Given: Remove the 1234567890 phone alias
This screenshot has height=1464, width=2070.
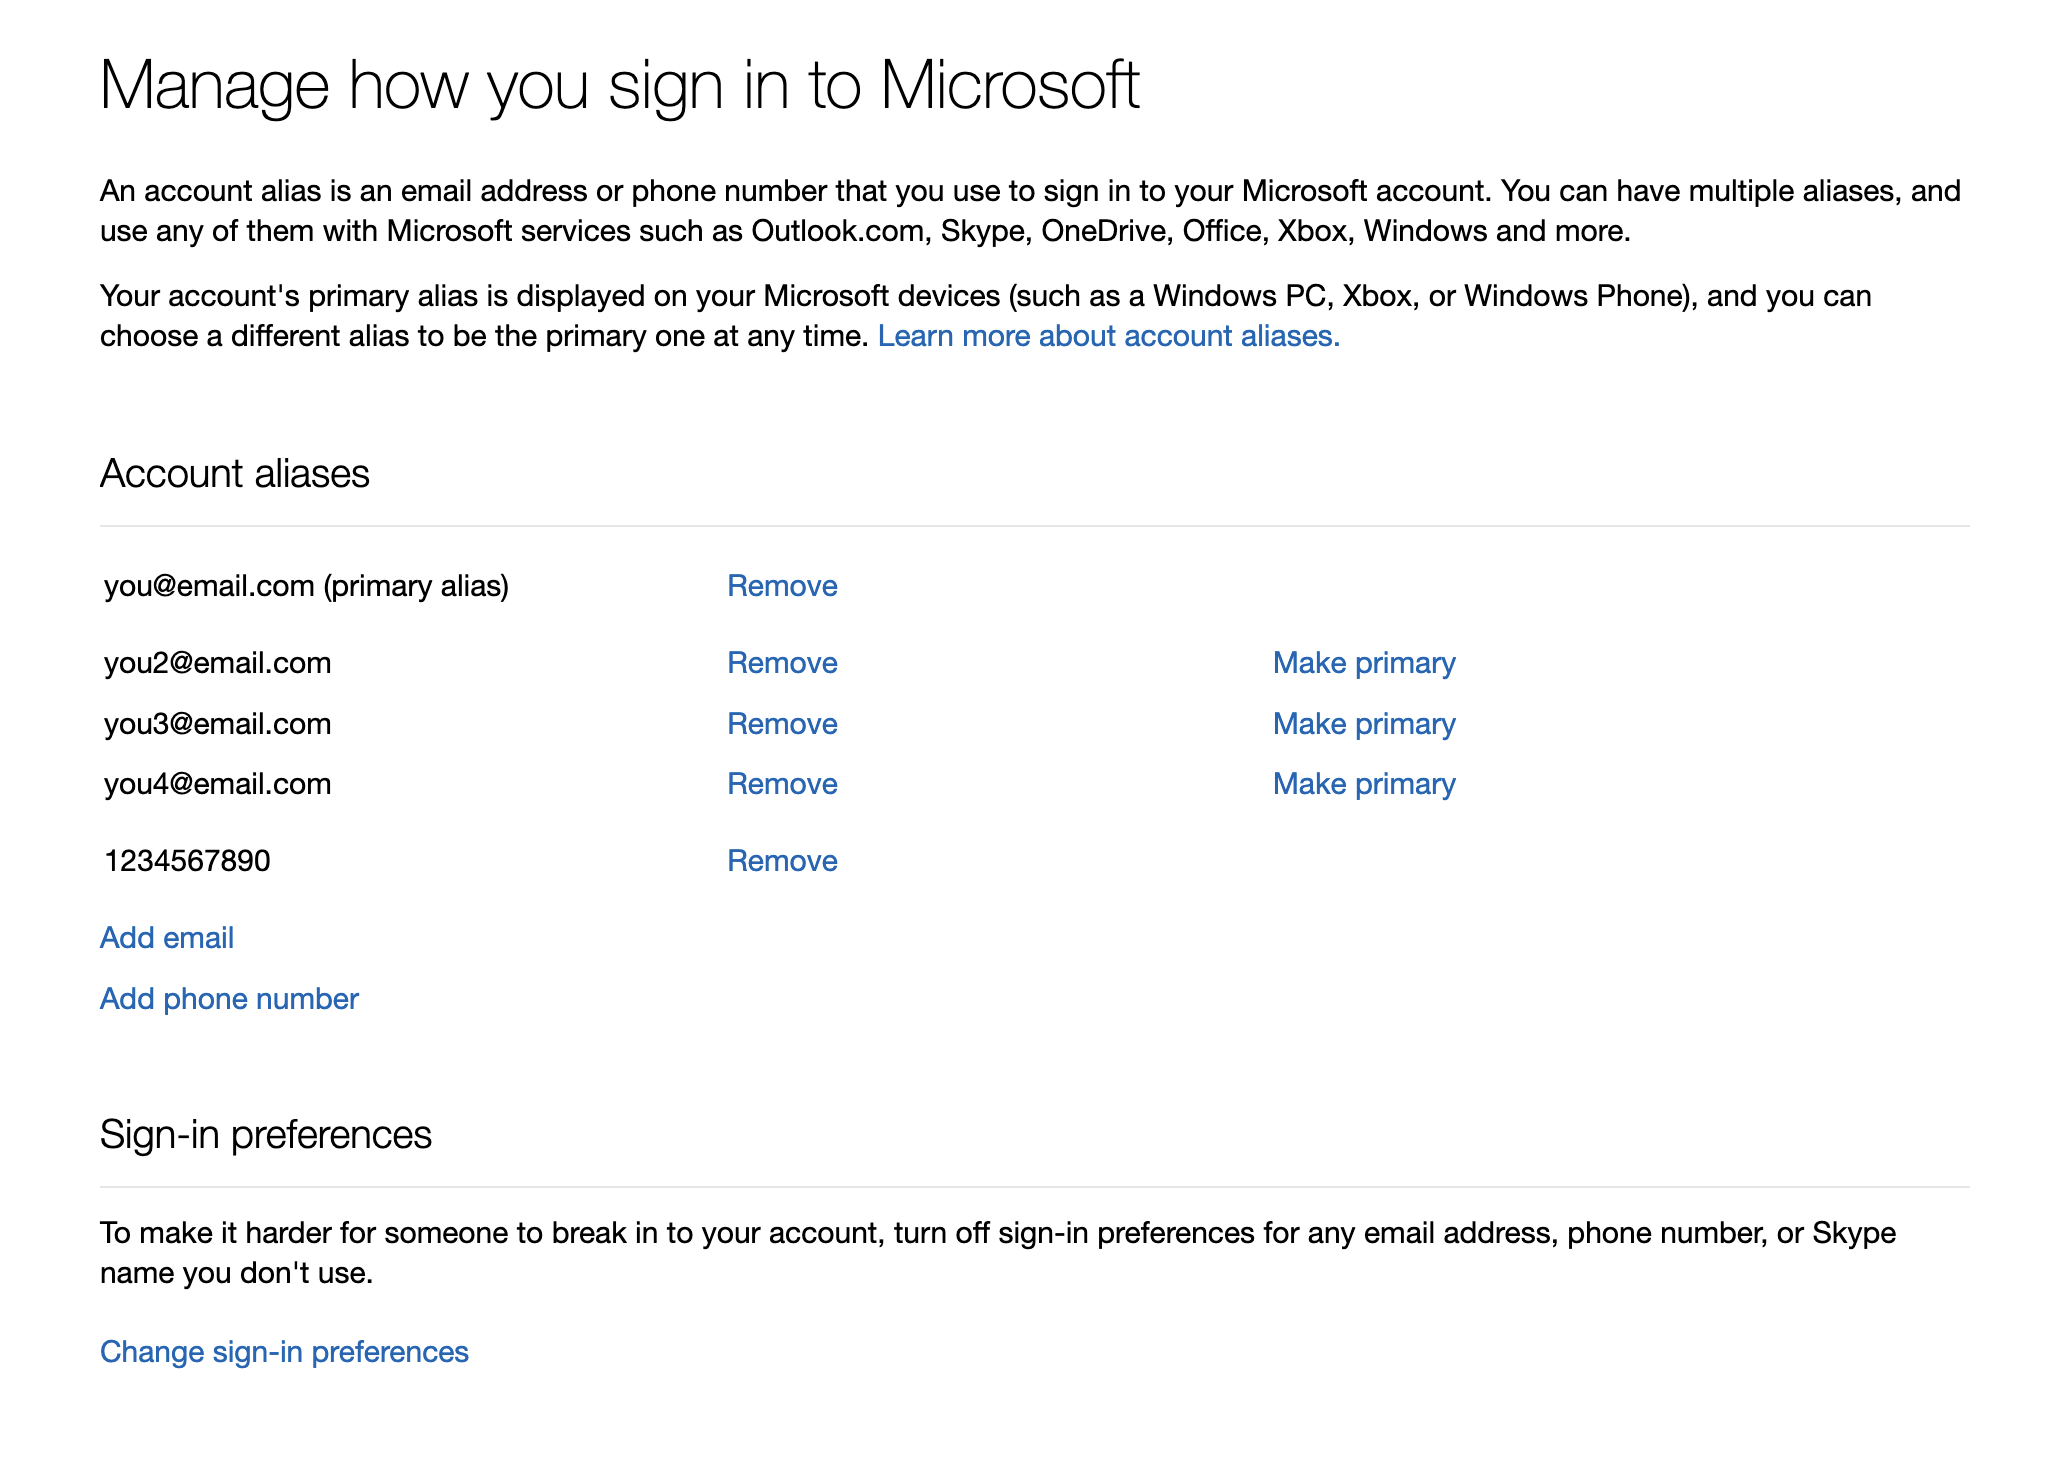Looking at the screenshot, I should click(782, 861).
